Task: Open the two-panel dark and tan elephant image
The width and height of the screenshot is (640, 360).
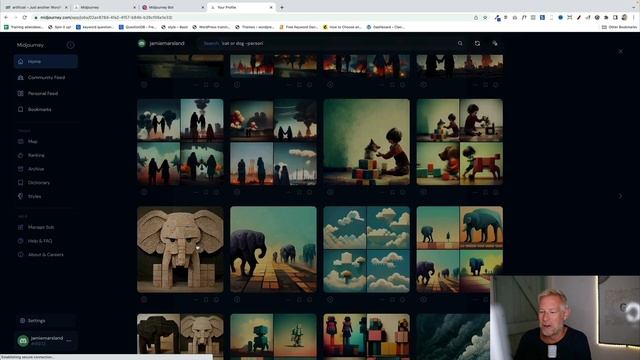Action: click(180, 334)
